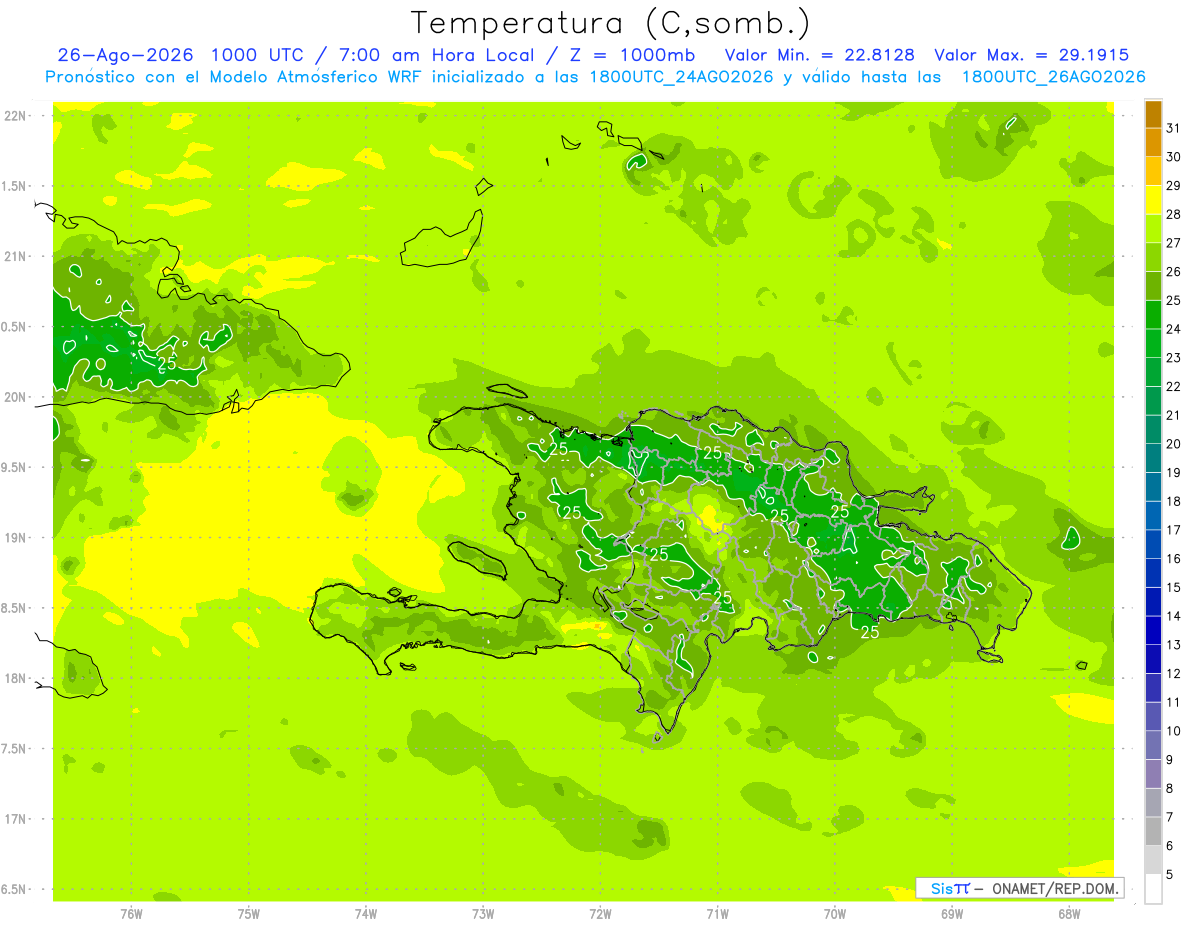Click the '76W' longitude axis label
The image size is (1200, 927).
pos(131,913)
